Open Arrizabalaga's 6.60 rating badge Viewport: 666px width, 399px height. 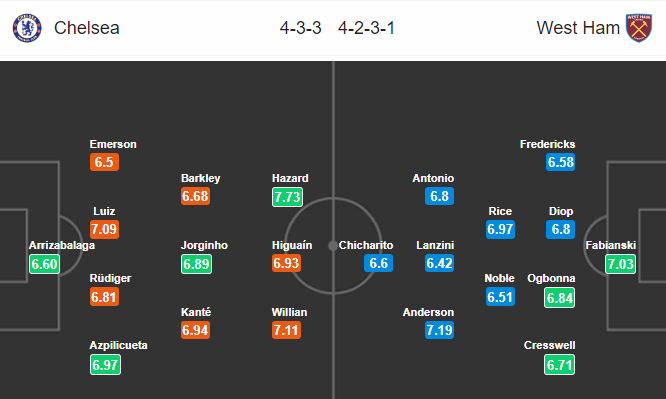click(x=44, y=264)
